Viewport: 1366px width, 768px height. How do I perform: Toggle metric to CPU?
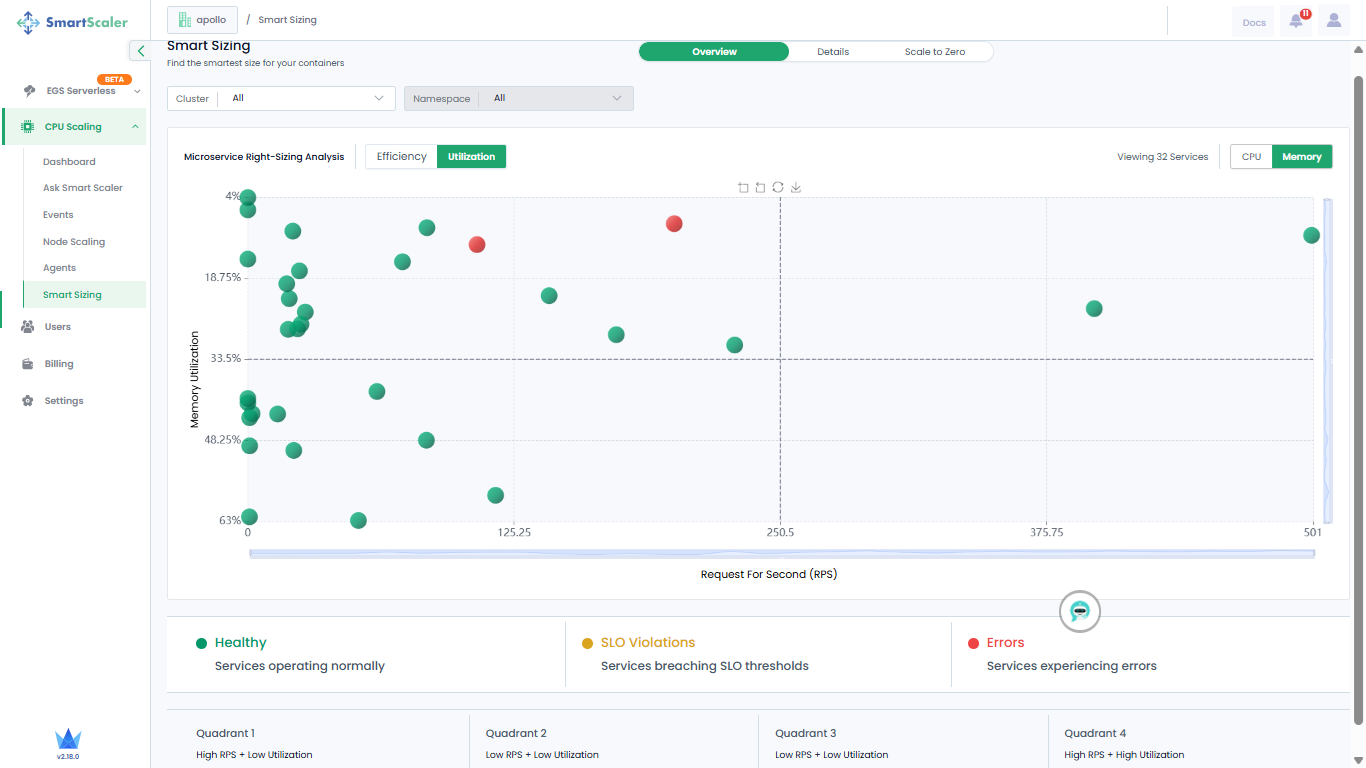(1251, 157)
